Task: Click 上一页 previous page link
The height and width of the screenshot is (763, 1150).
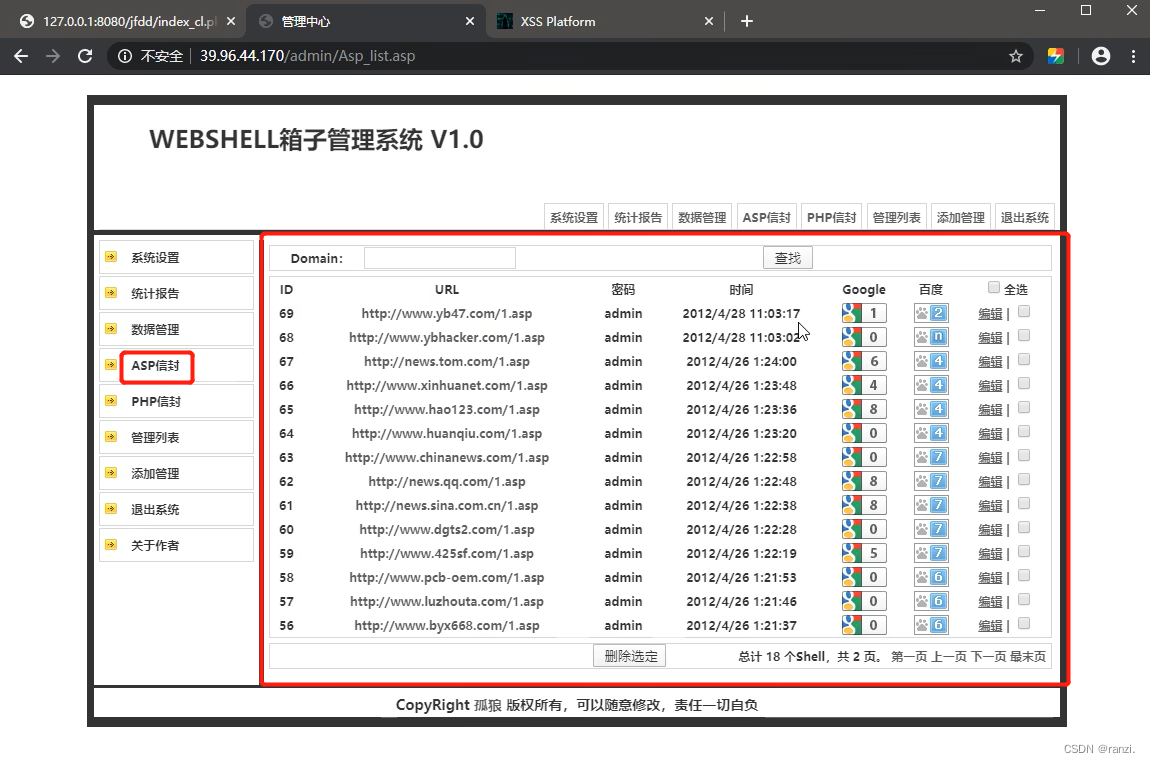Action: click(x=949, y=657)
